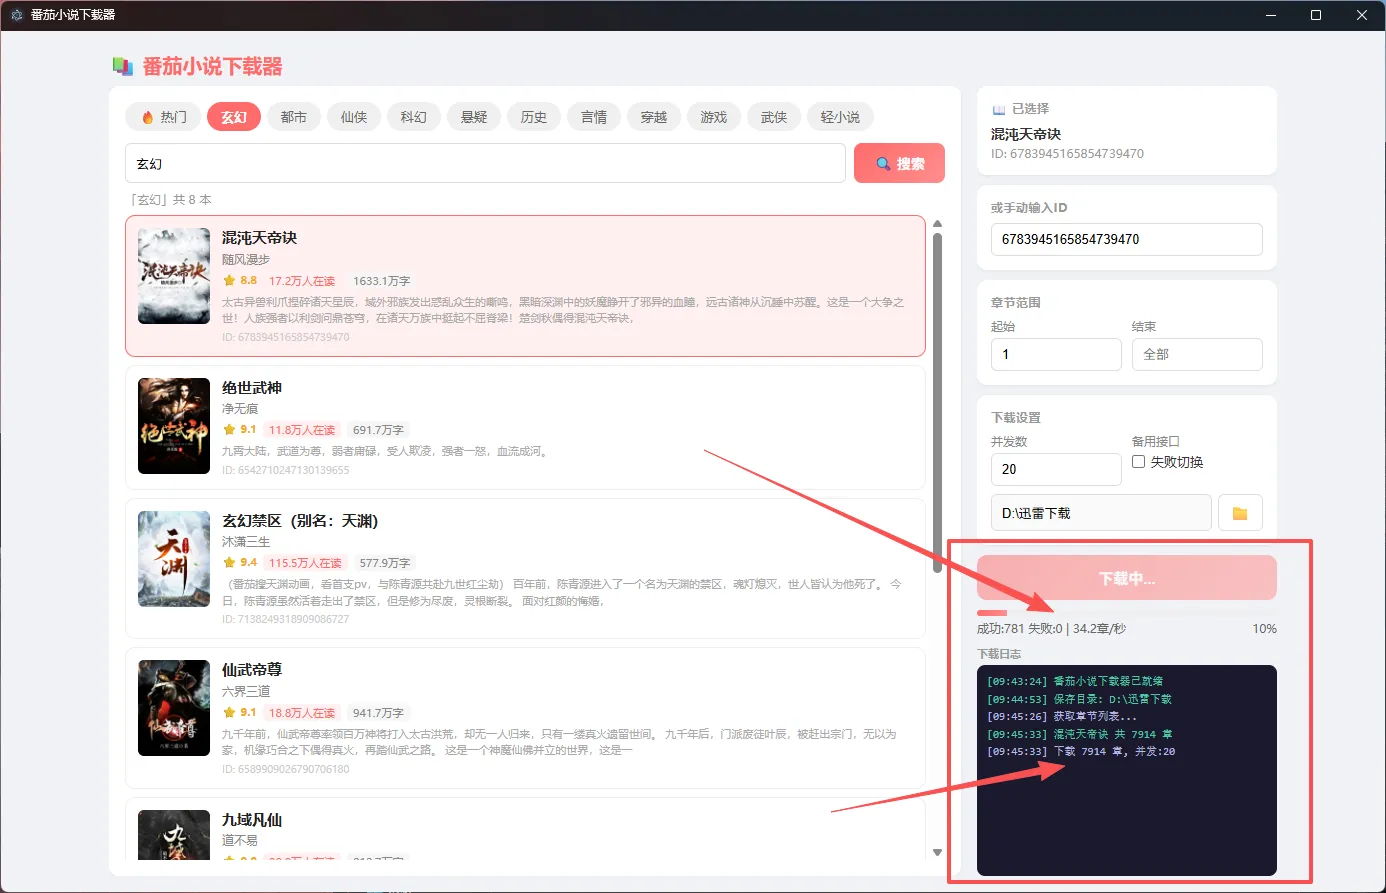Select the 玄幻 category tab
The image size is (1386, 893).
point(234,117)
